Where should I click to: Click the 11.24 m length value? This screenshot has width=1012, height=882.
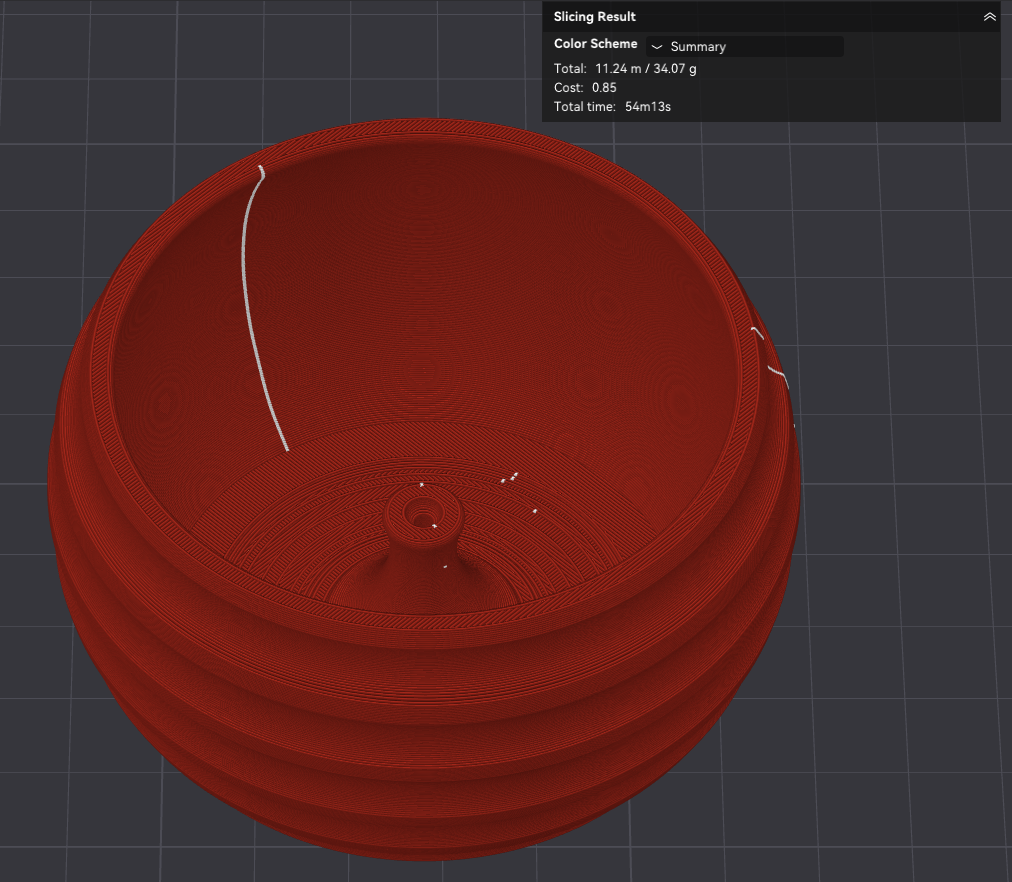click(x=618, y=68)
